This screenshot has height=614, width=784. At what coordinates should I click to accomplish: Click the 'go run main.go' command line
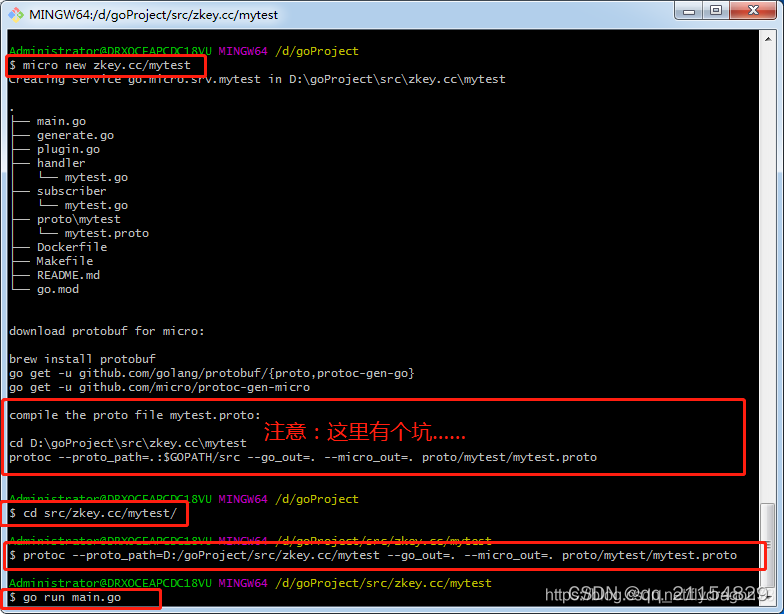tap(65, 597)
